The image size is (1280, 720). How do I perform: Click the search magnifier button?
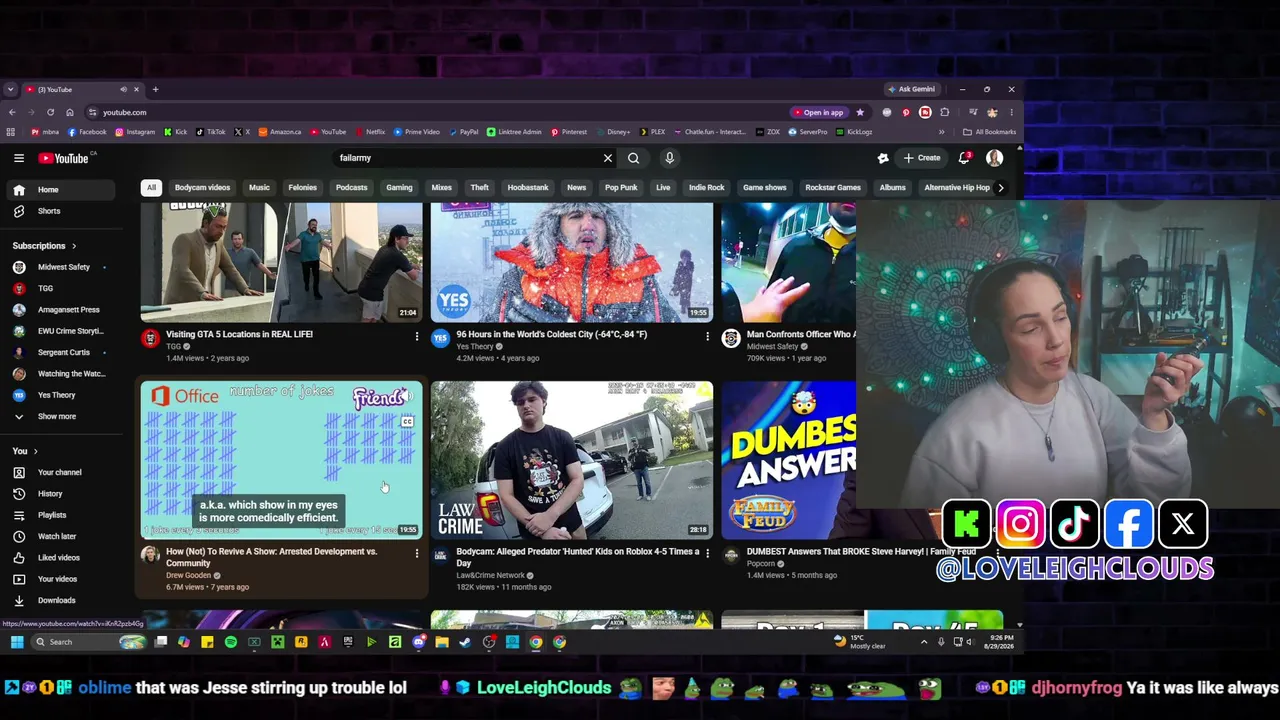pos(633,158)
